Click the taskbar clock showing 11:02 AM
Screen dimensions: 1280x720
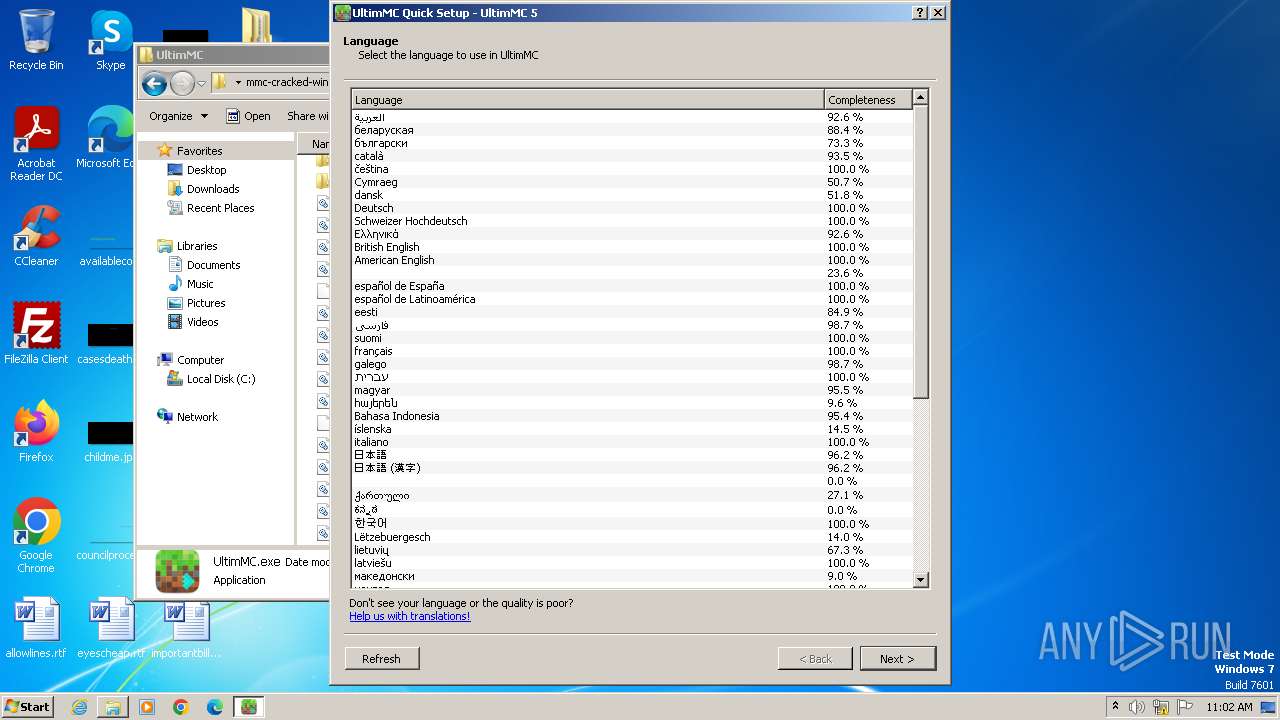tap(1228, 707)
